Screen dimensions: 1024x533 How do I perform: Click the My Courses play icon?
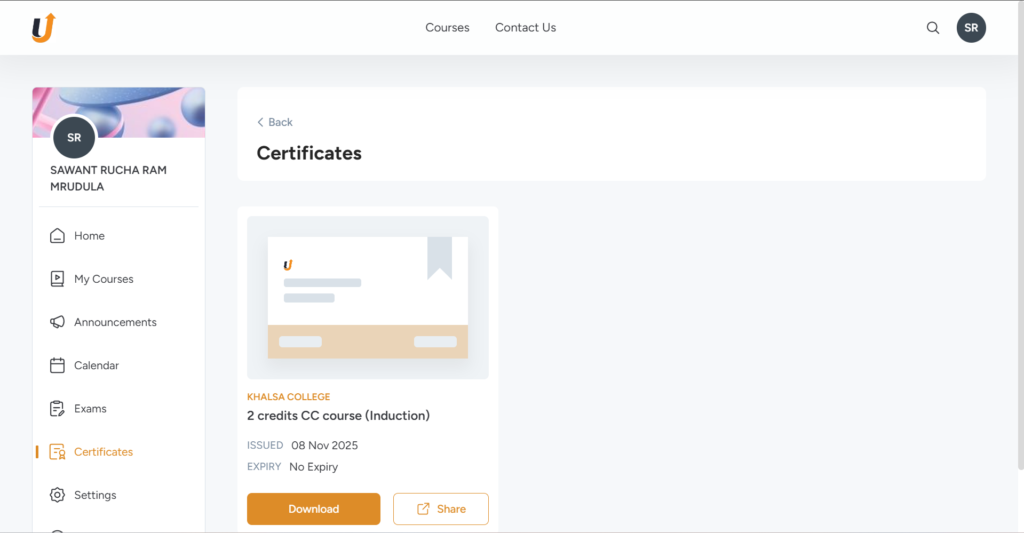coord(57,279)
